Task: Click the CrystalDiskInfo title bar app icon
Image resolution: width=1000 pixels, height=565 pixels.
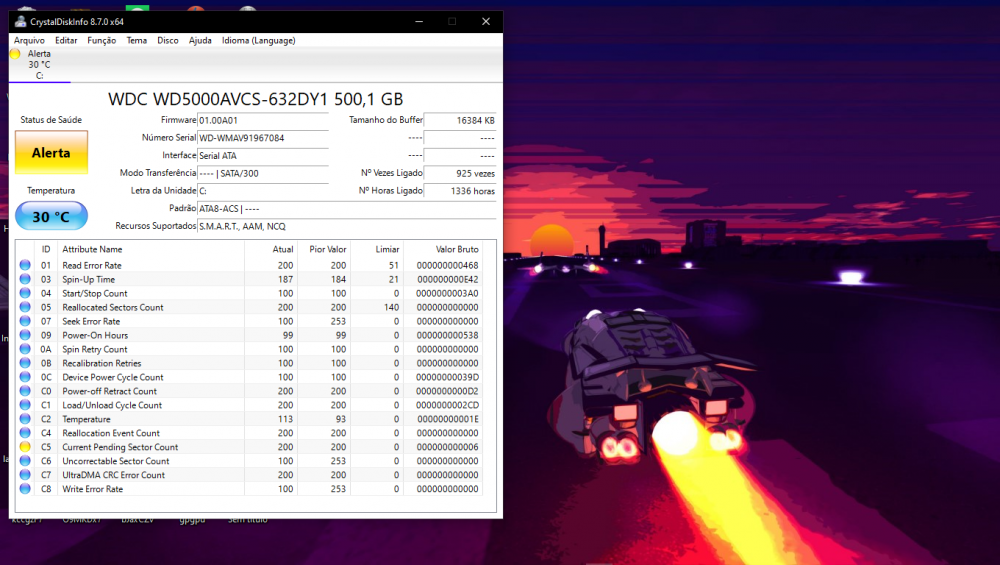Action: point(19,21)
